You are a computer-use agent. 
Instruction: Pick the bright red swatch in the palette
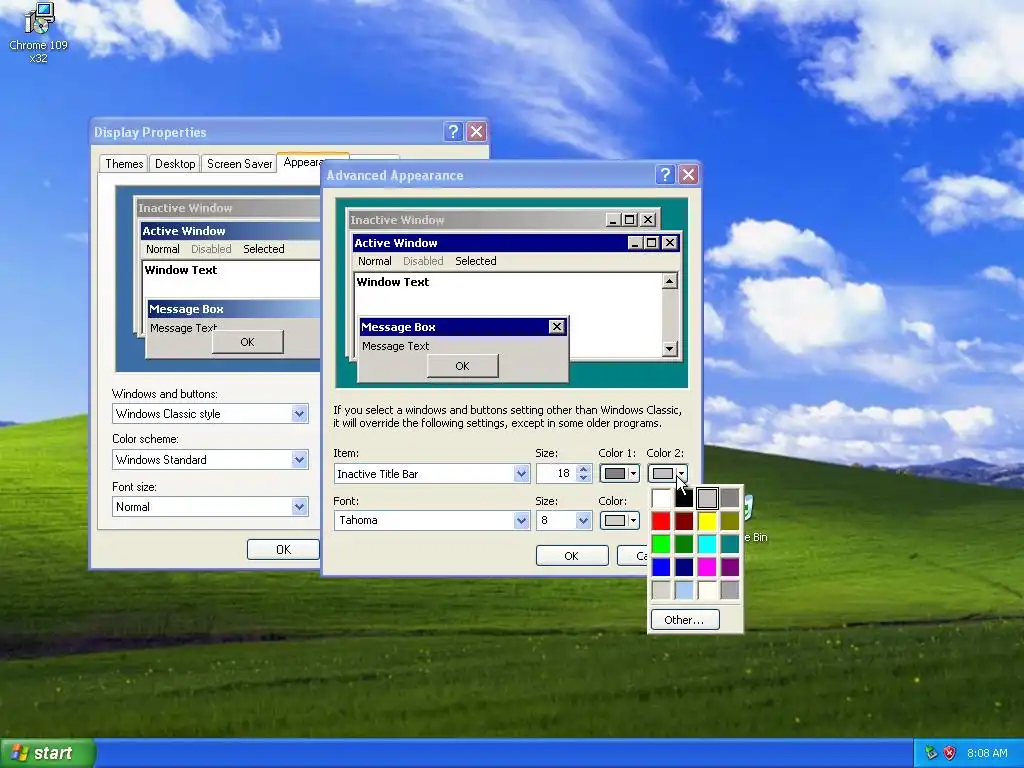tap(661, 521)
